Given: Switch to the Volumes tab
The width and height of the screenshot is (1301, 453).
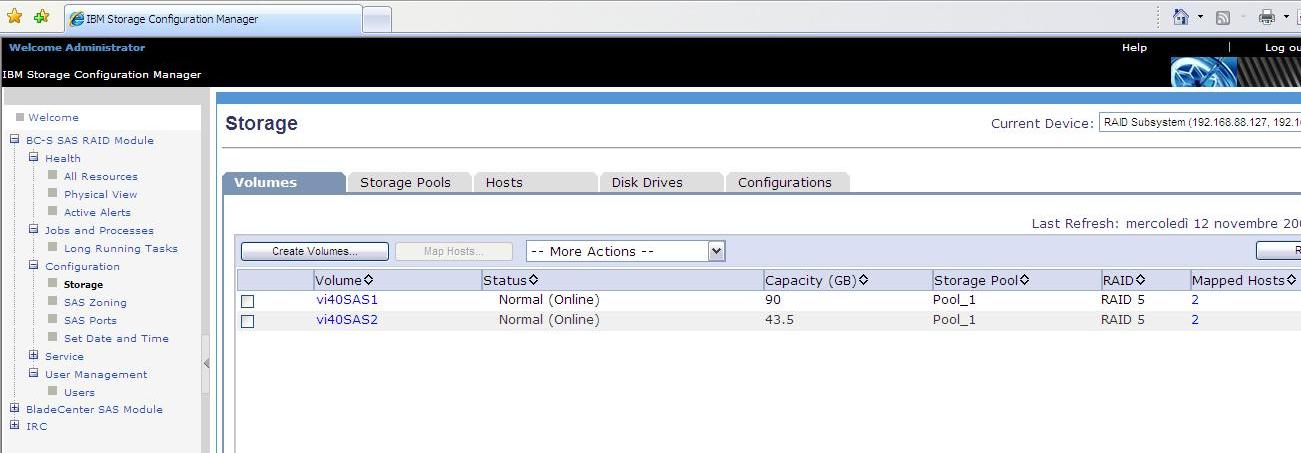Looking at the screenshot, I should tap(283, 182).
